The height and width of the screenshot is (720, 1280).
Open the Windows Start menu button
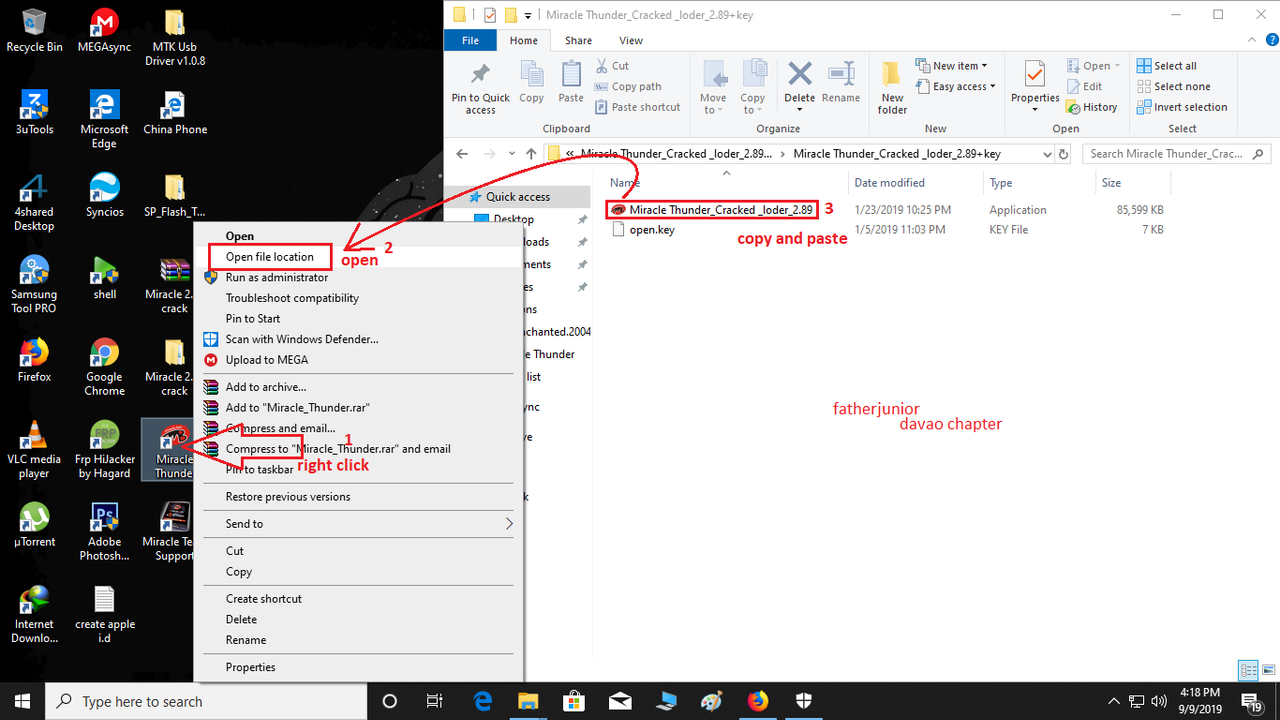coord(22,701)
